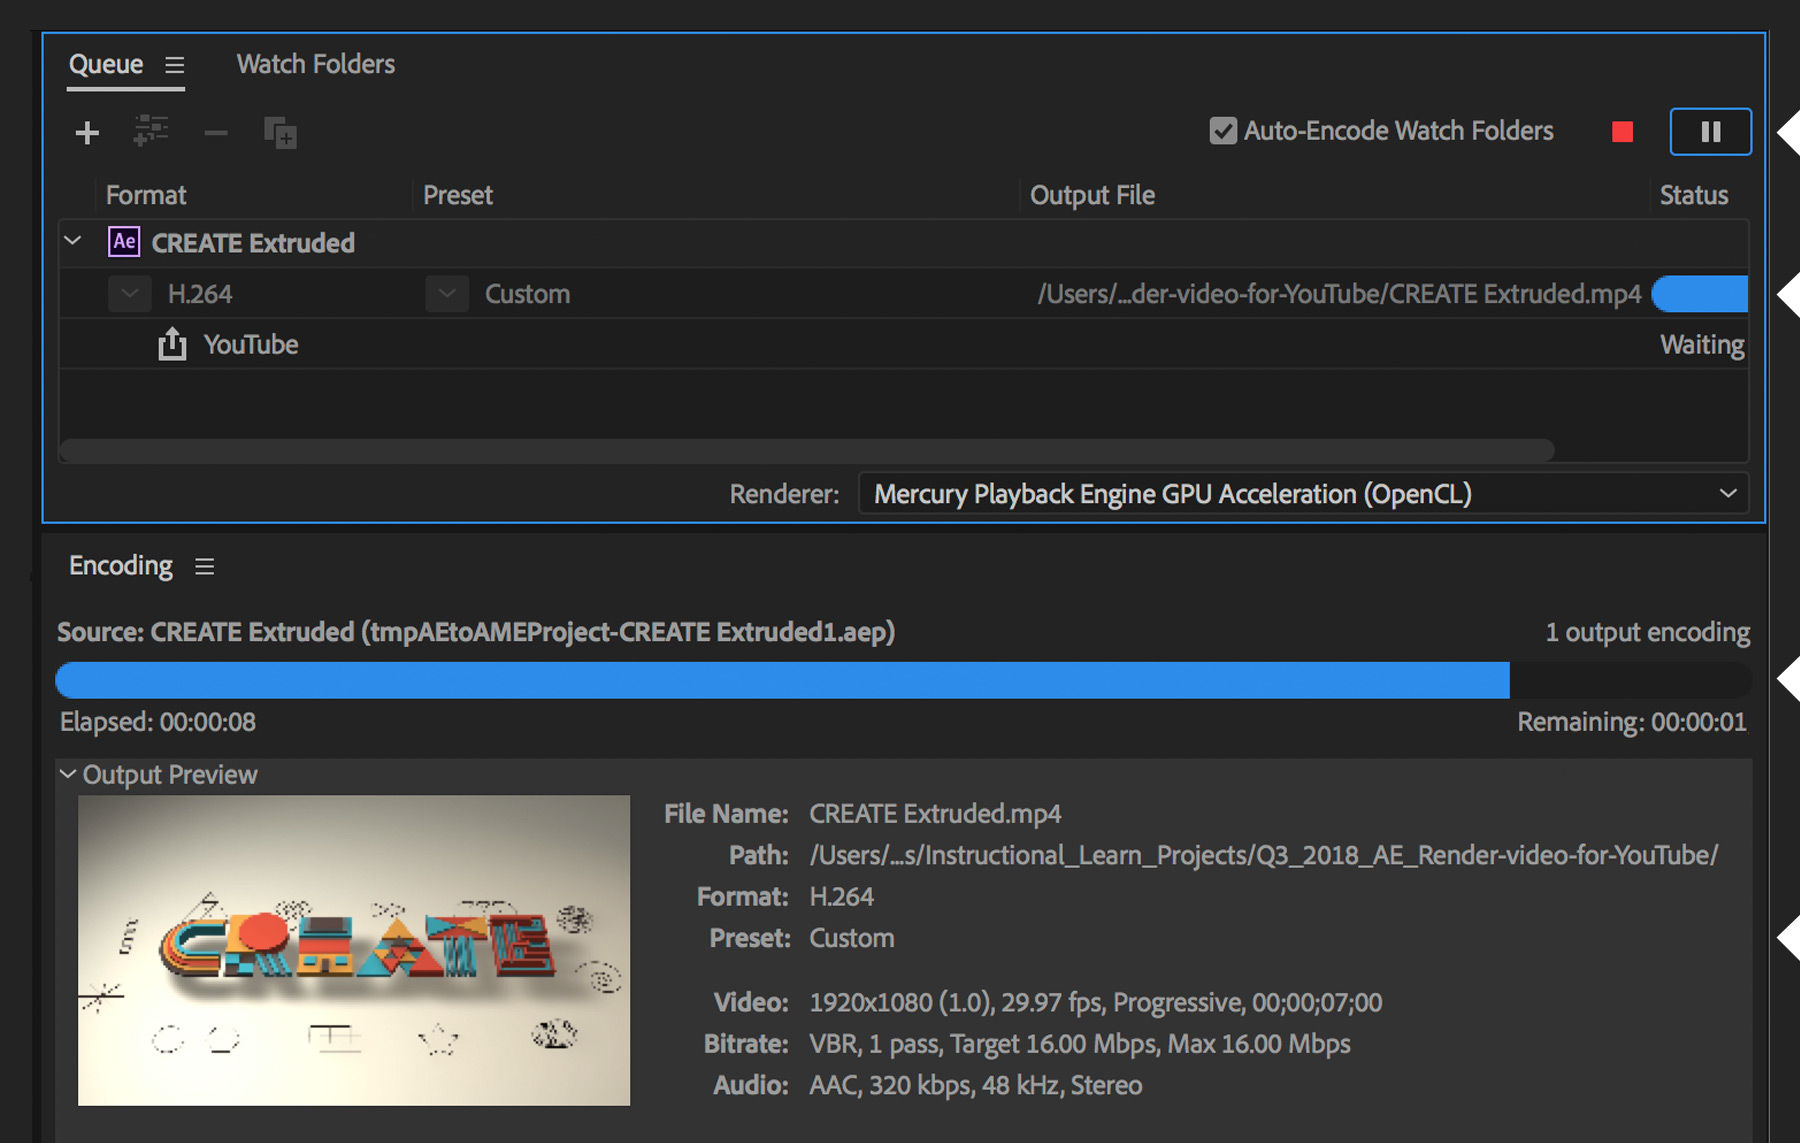Stop encoding with the red stop button
Screen dimensions: 1800x1143
(x=1622, y=131)
